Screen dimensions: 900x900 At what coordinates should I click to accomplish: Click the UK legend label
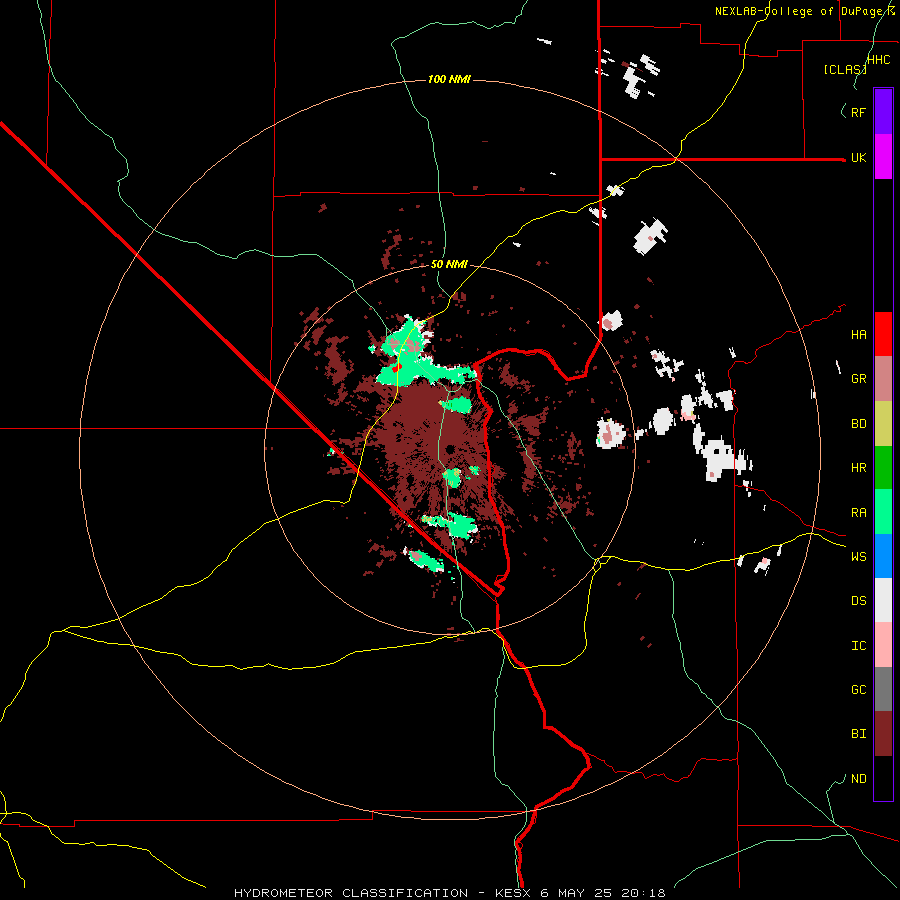(x=858, y=158)
